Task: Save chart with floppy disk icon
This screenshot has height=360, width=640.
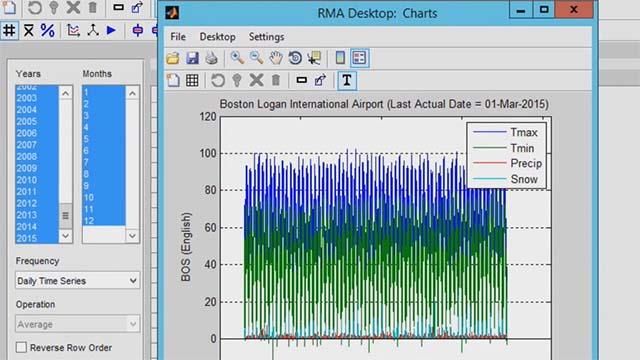Action: [192, 58]
